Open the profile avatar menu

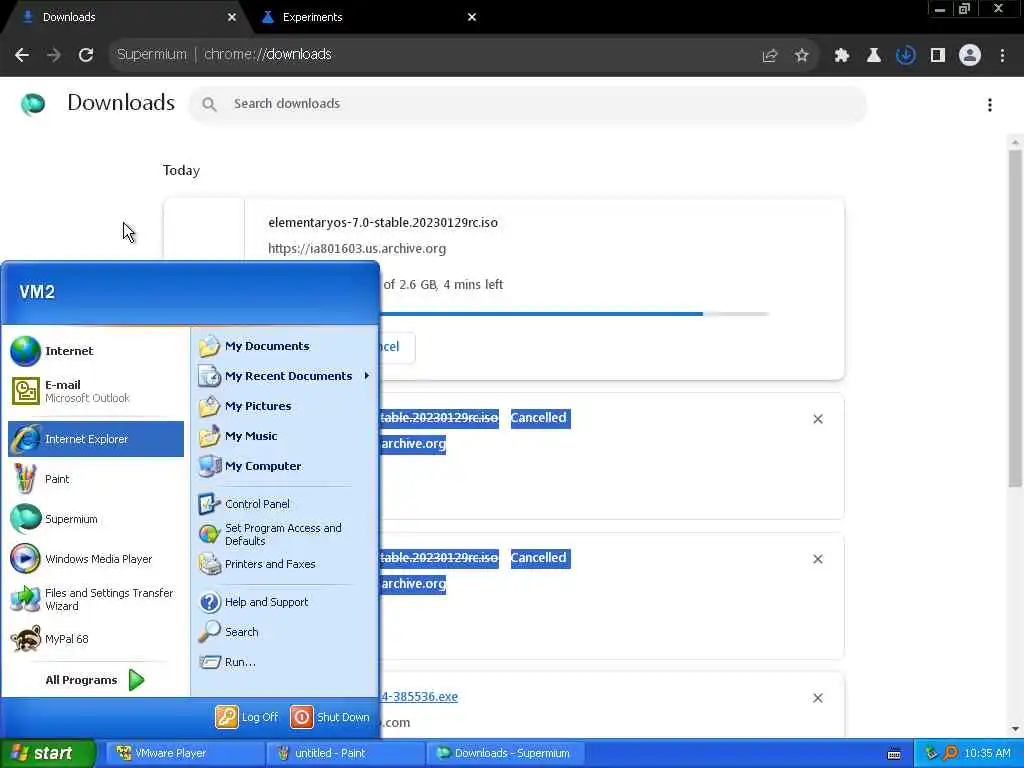click(x=970, y=56)
